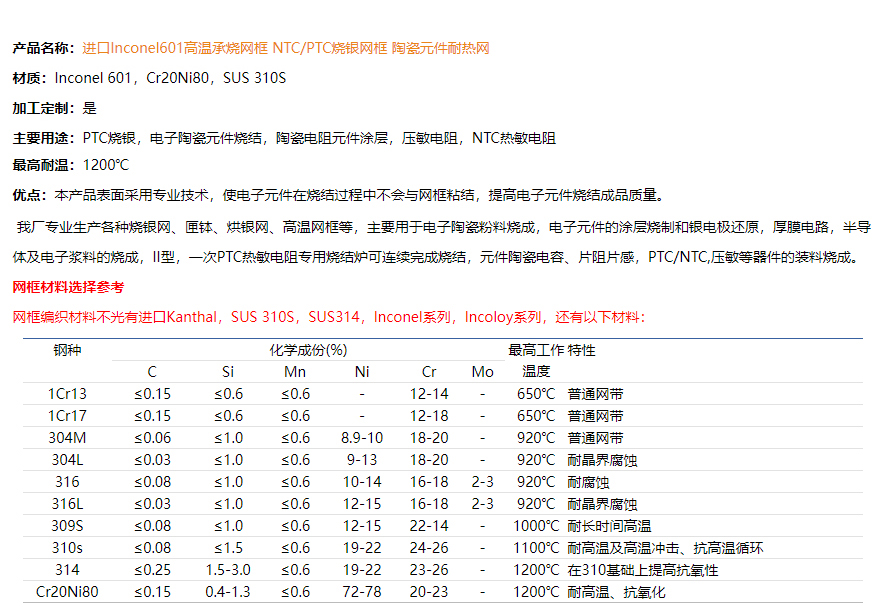Click the red Kanthal materials list line
The image size is (877, 608).
coord(329,317)
